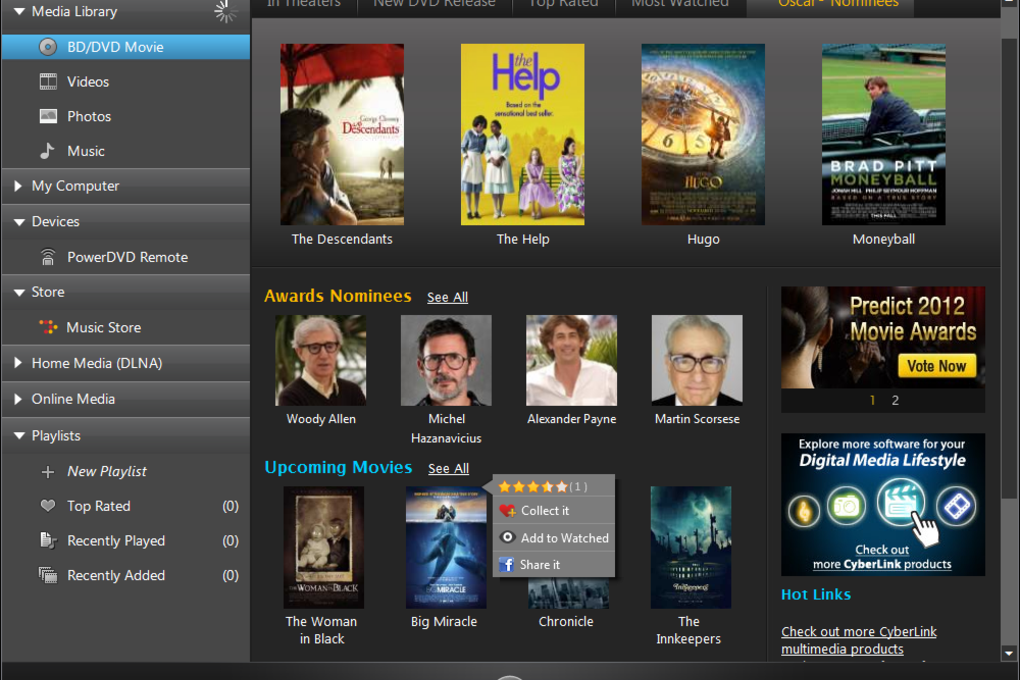Open Music in the Media Library

[x=126, y=150]
